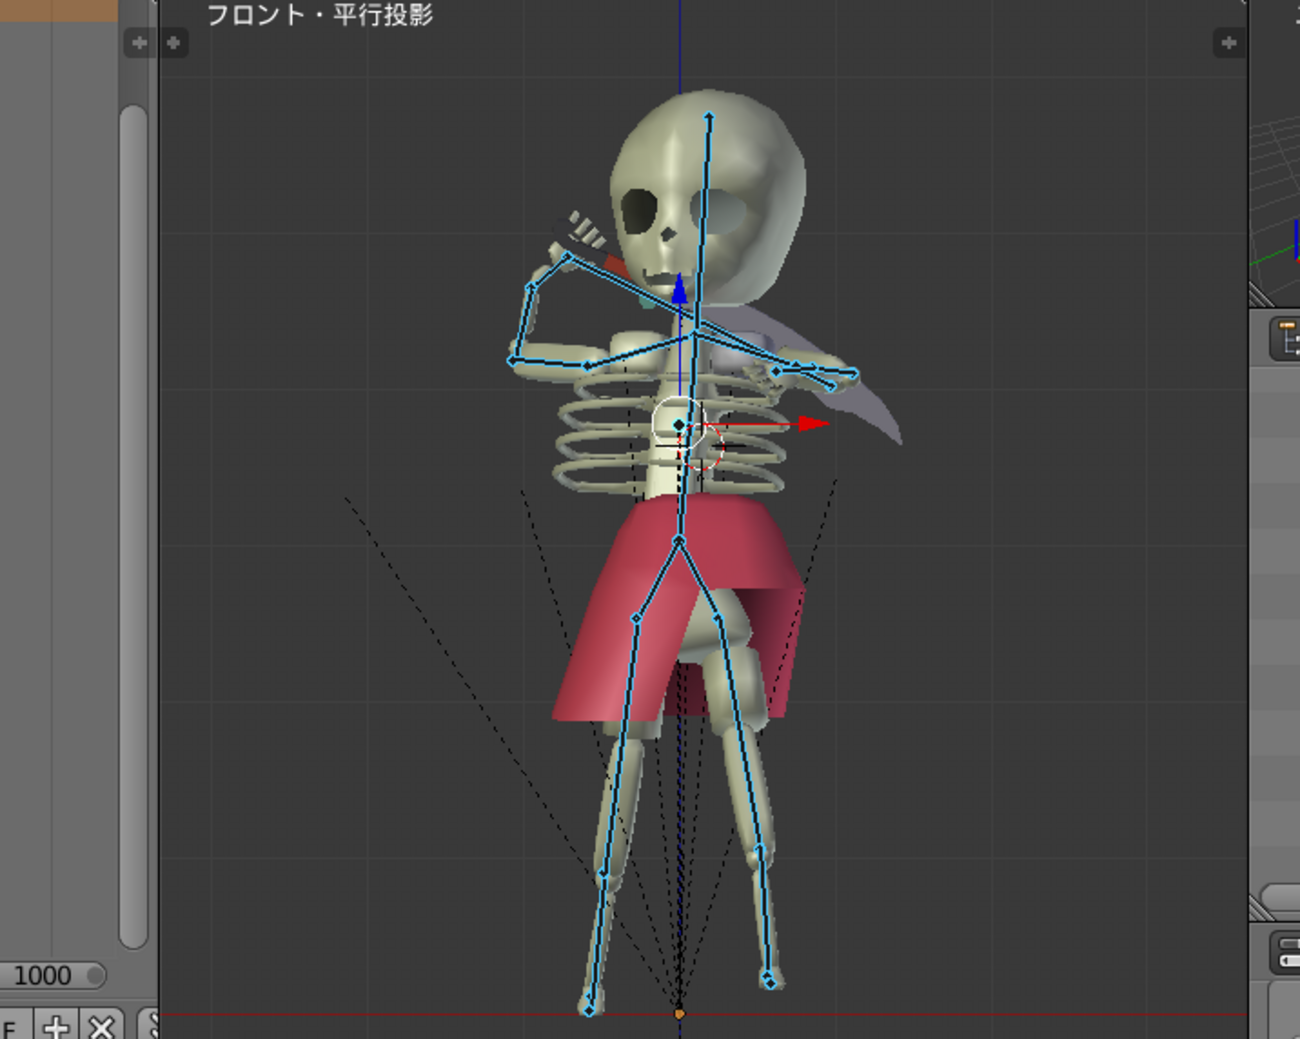Expand the properties region with top-right plus icon

(x=1228, y=43)
